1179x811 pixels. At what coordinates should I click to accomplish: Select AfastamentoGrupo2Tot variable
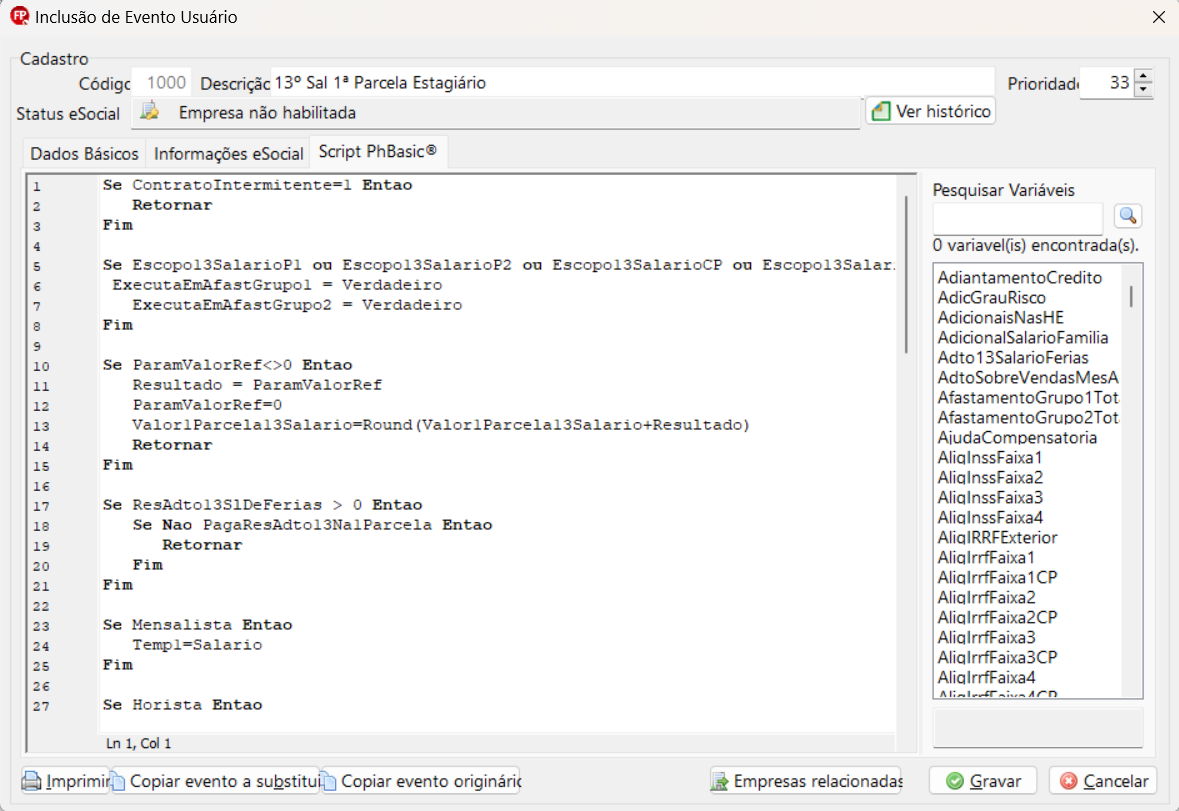click(x=1028, y=418)
